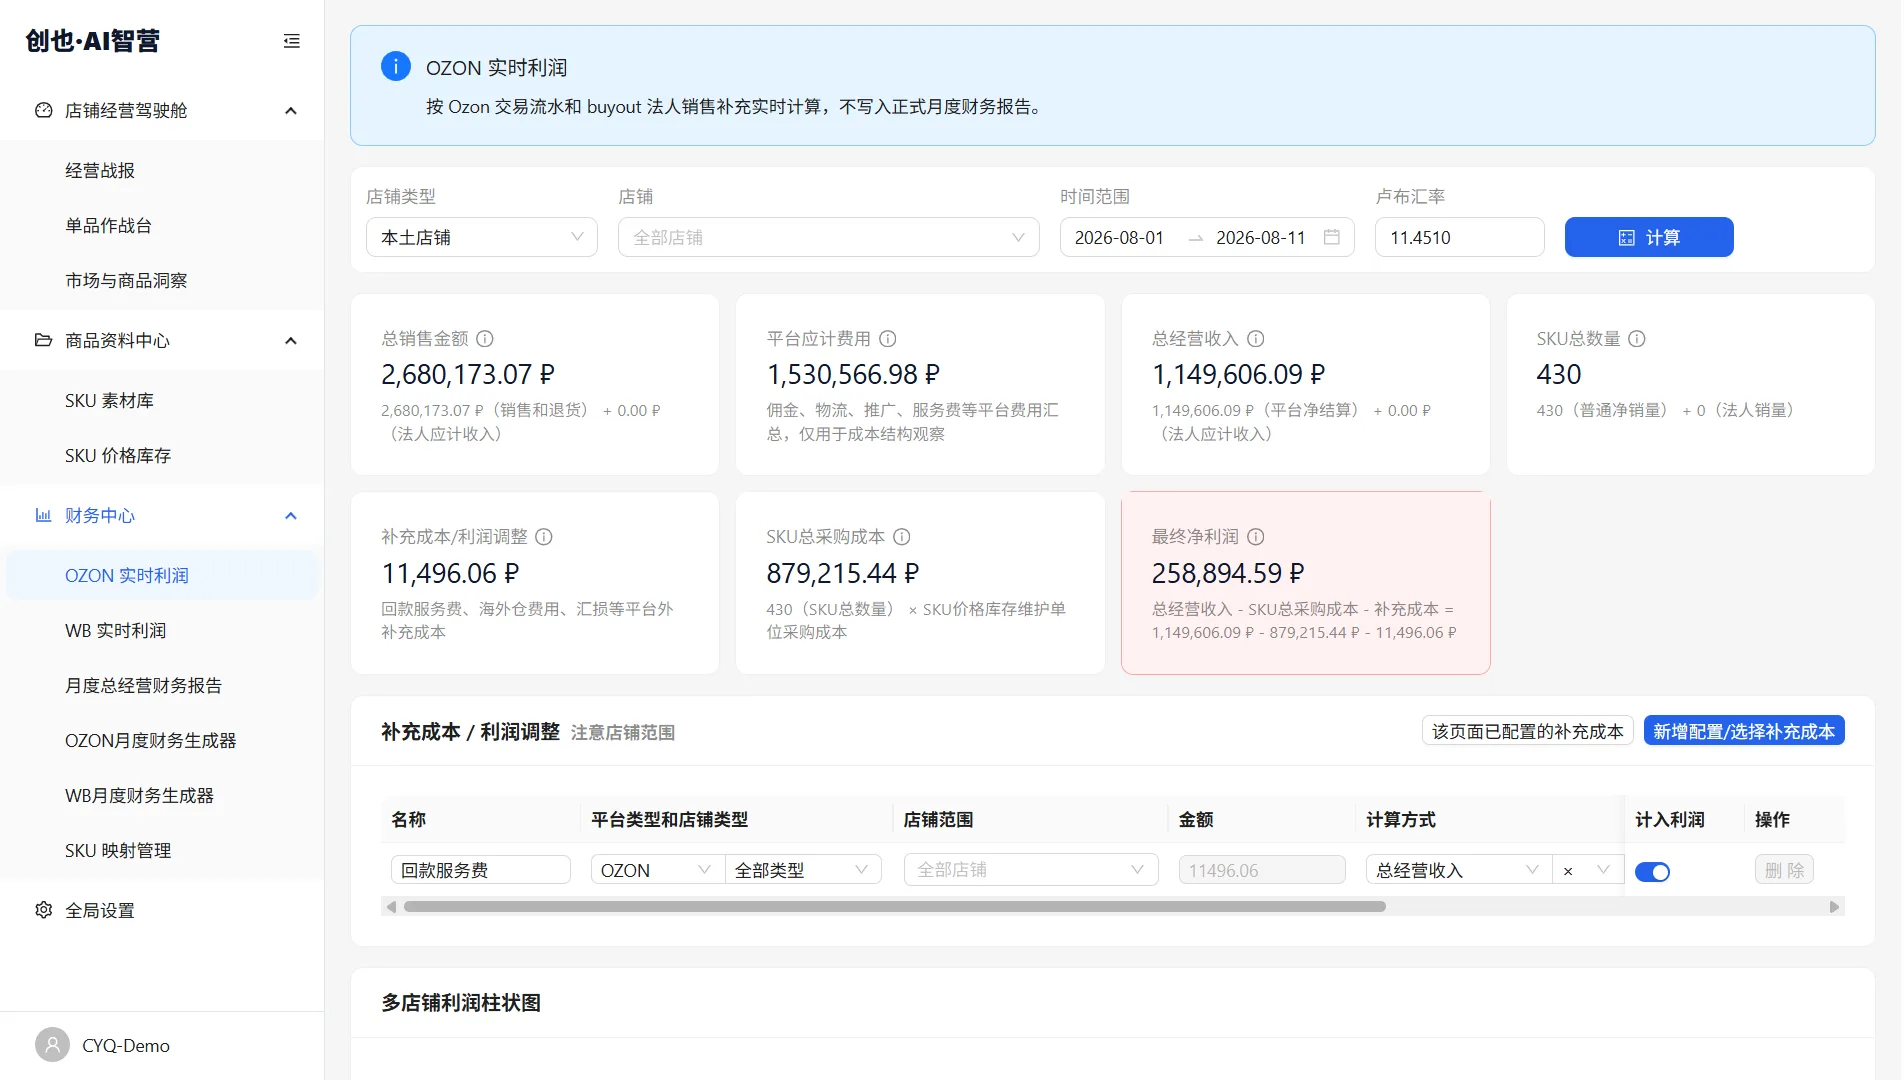The width and height of the screenshot is (1904, 1080).
Task: Open the 店铺范围 全部店铺 dropdown in the table row
Action: point(1031,870)
